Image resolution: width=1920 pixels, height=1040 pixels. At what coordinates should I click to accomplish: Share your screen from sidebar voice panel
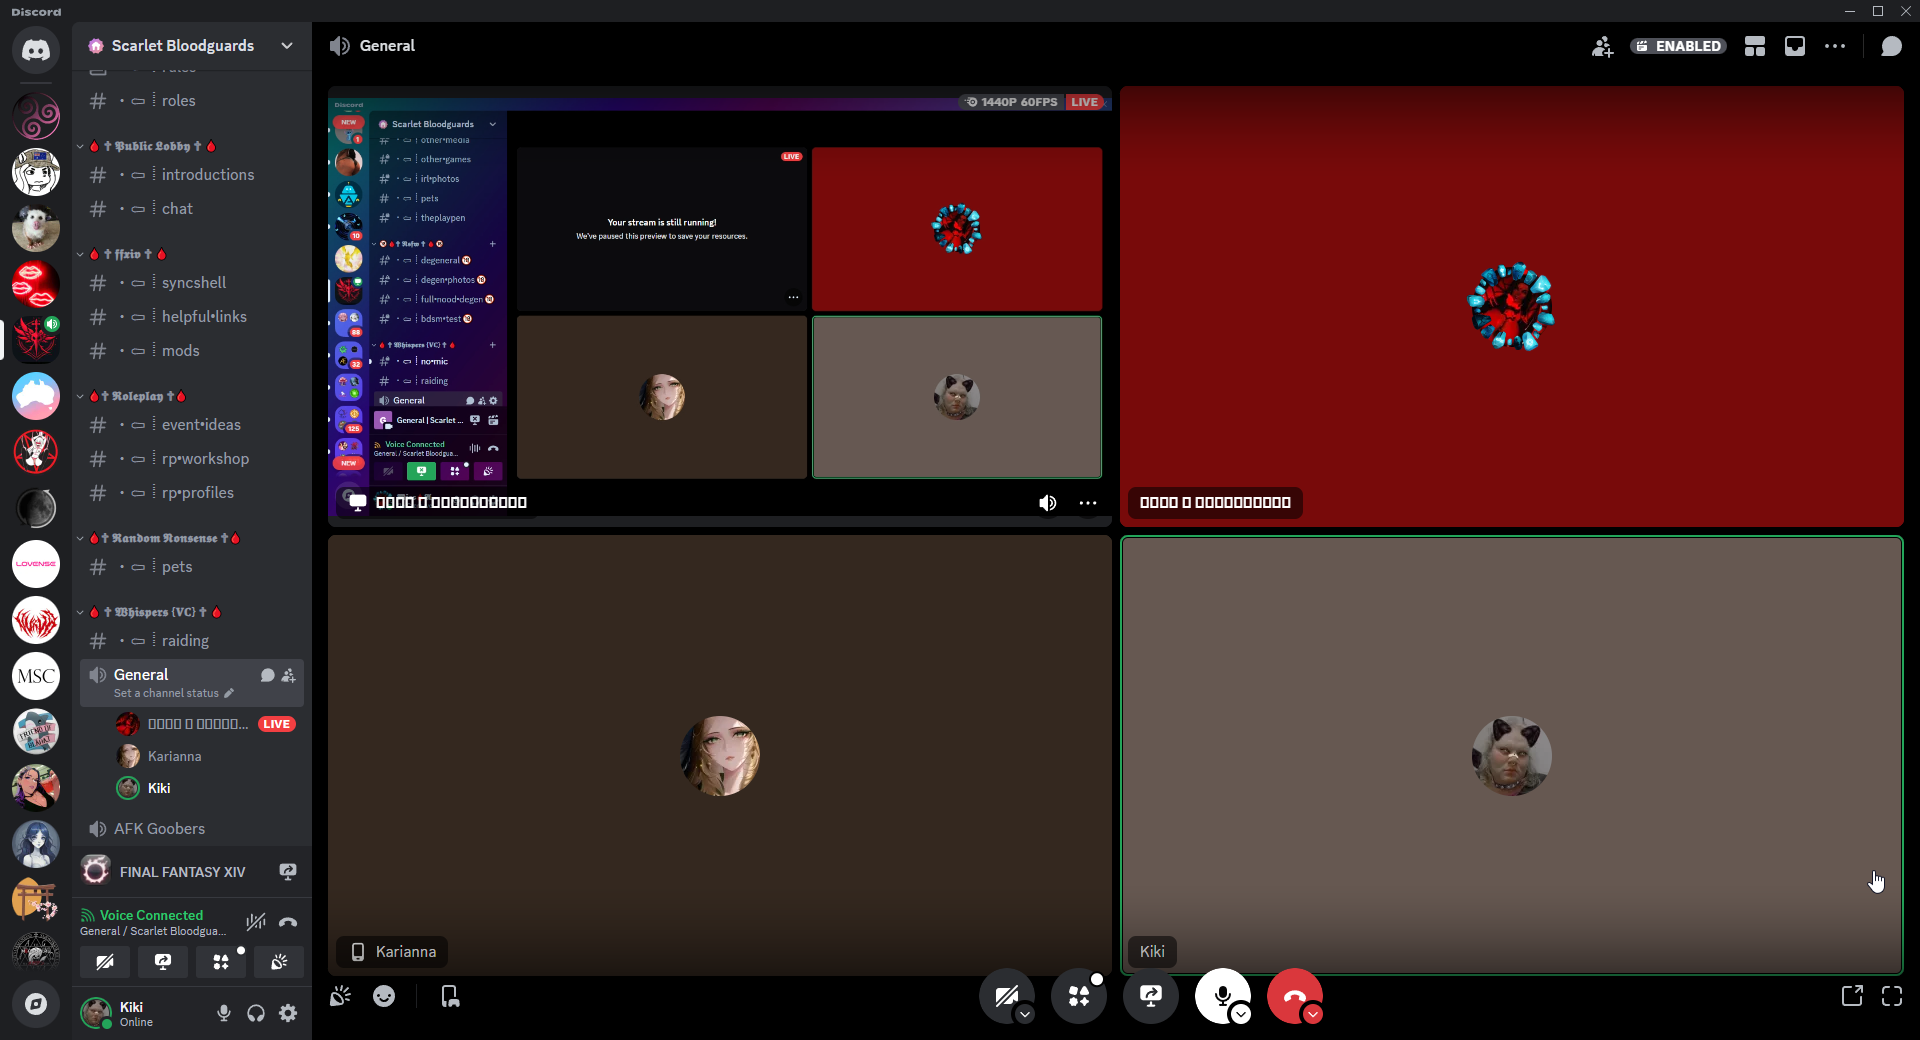tap(163, 962)
